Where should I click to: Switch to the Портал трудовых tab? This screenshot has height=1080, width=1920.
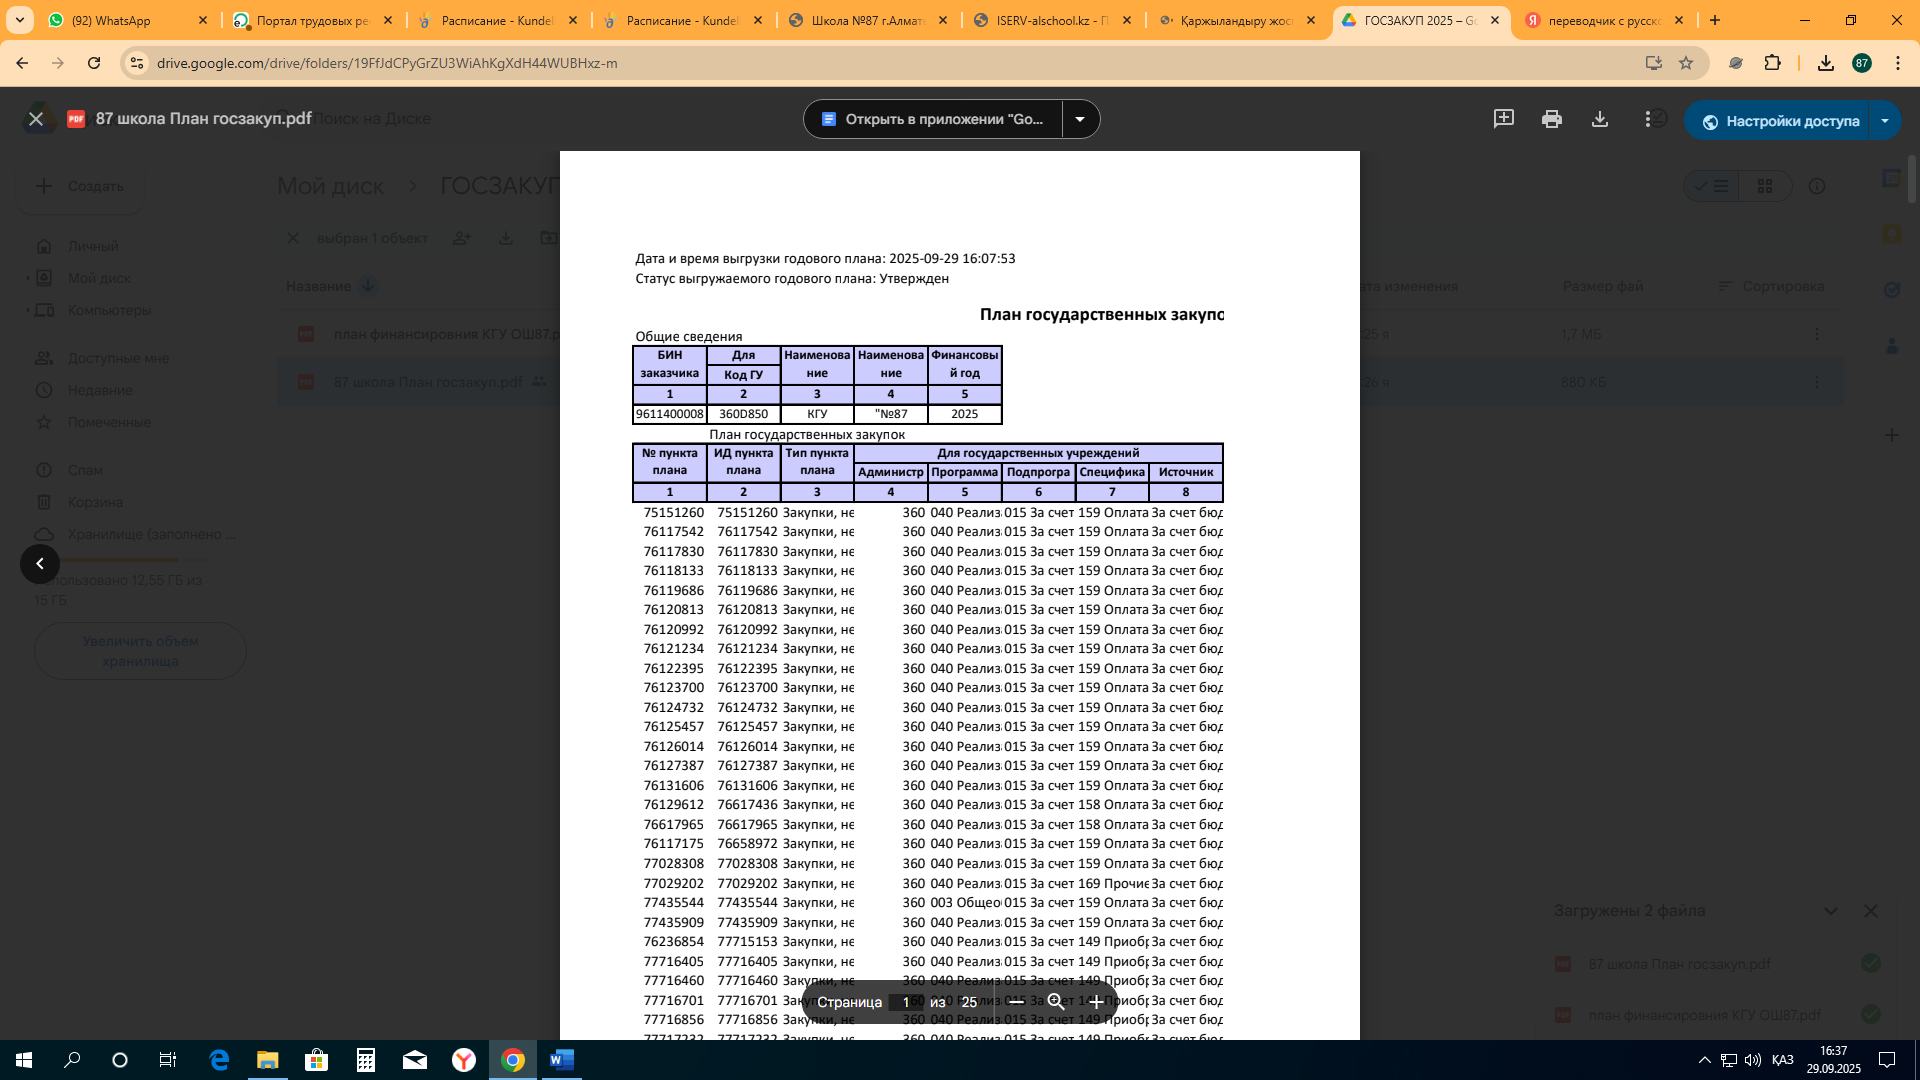click(312, 20)
